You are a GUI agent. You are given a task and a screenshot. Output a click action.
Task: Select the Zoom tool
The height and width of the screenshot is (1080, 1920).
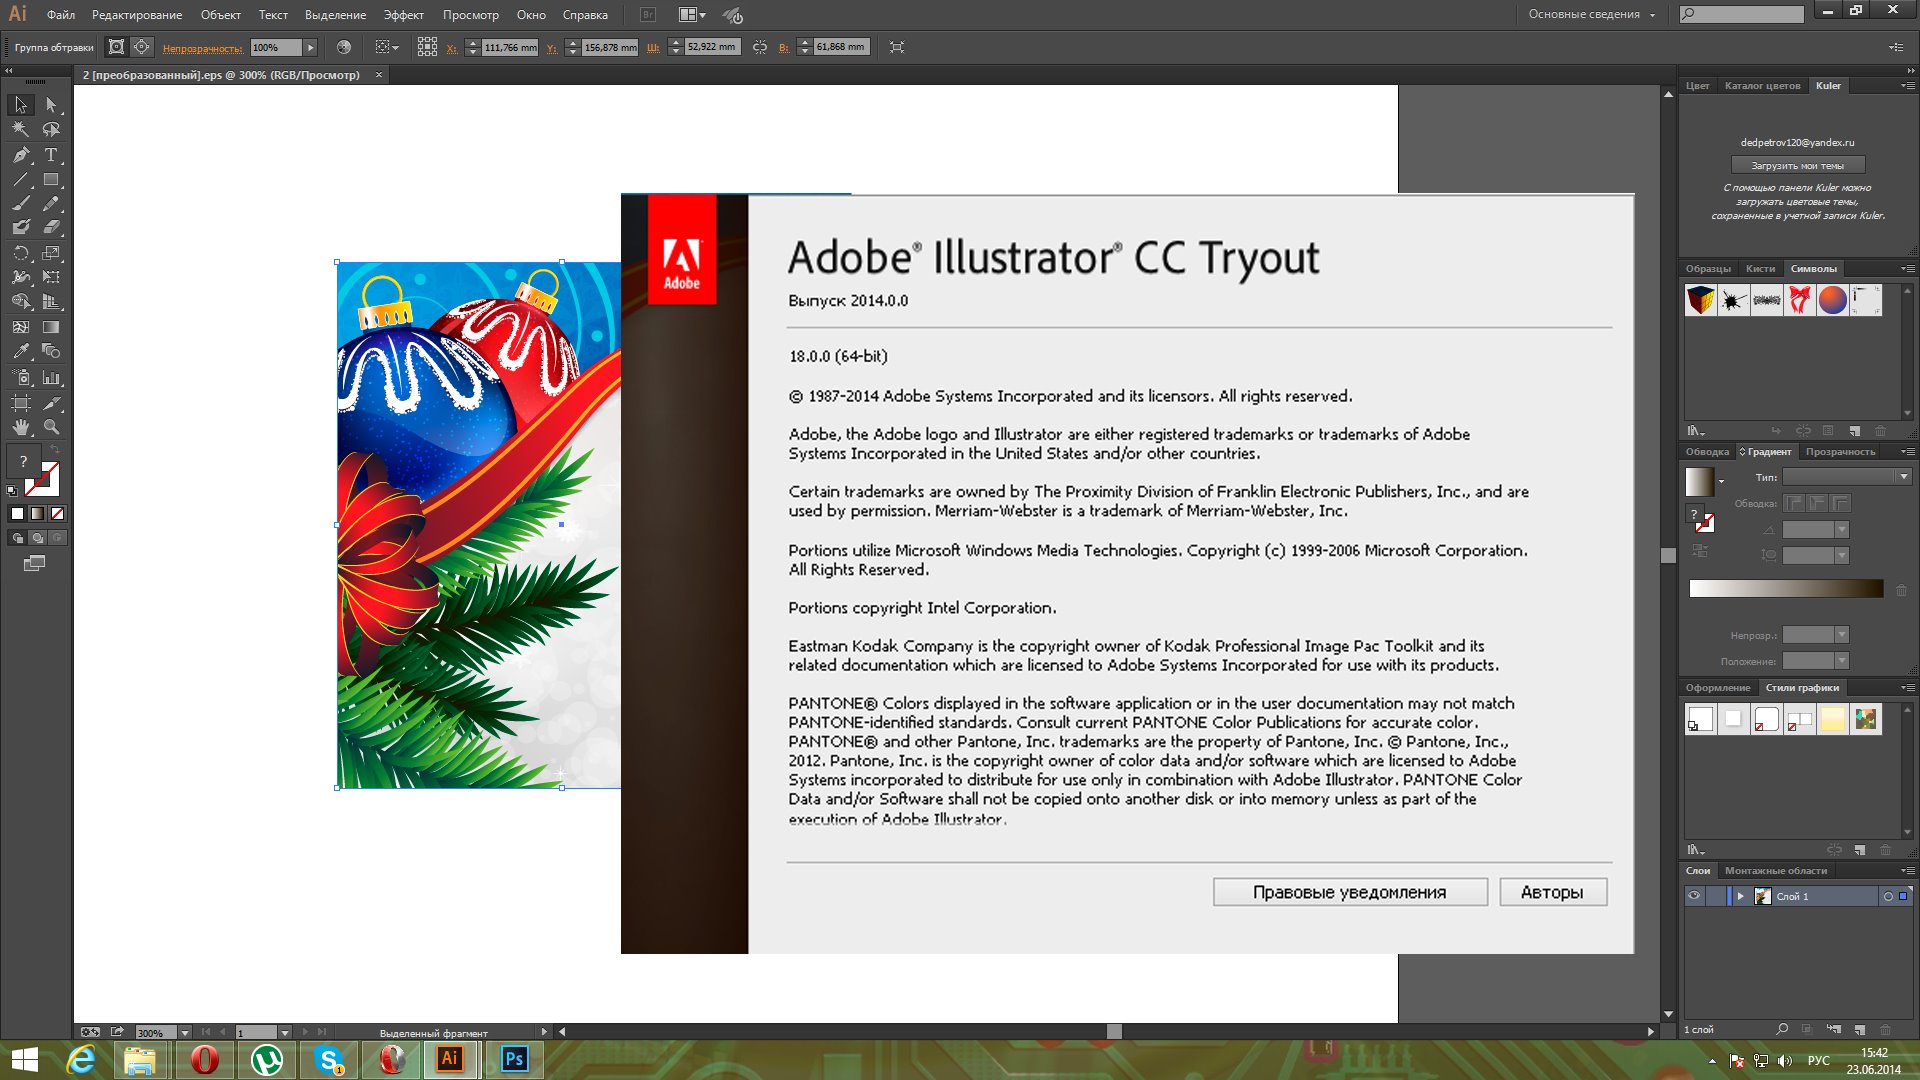(x=51, y=428)
